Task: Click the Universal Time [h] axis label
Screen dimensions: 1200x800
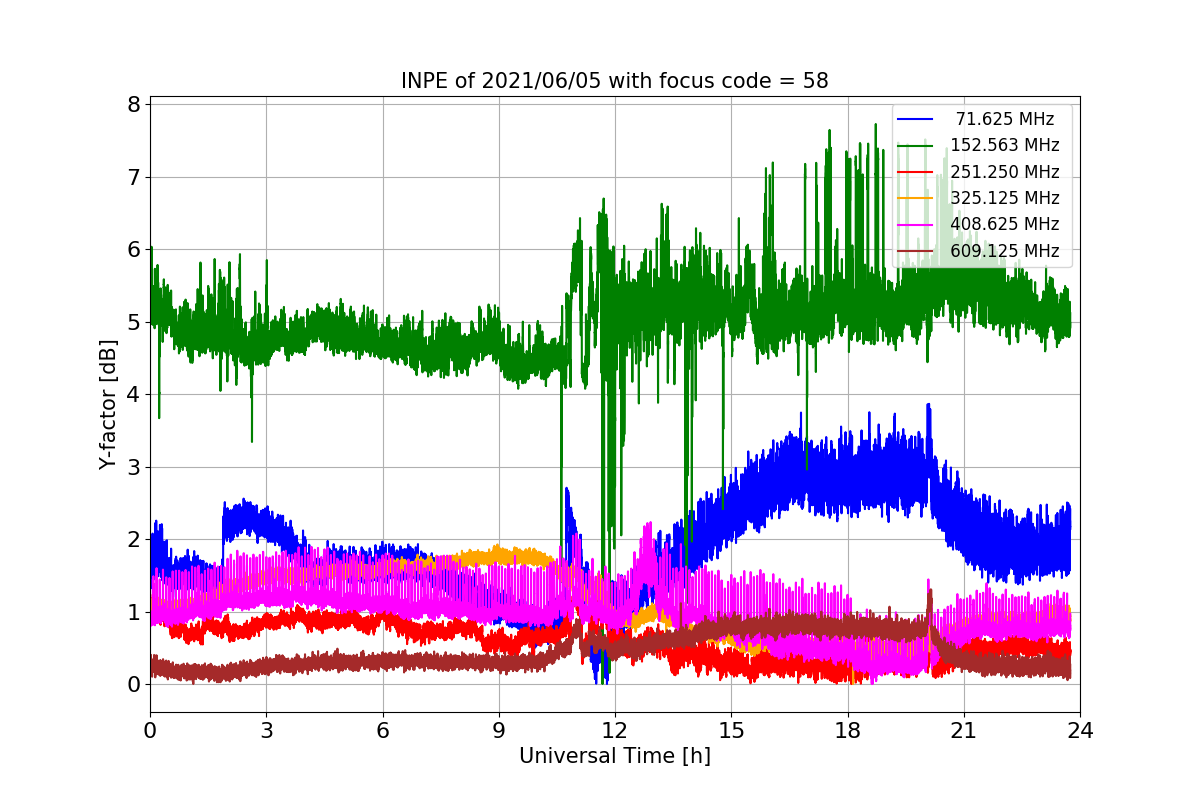Action: pyautogui.click(x=614, y=757)
